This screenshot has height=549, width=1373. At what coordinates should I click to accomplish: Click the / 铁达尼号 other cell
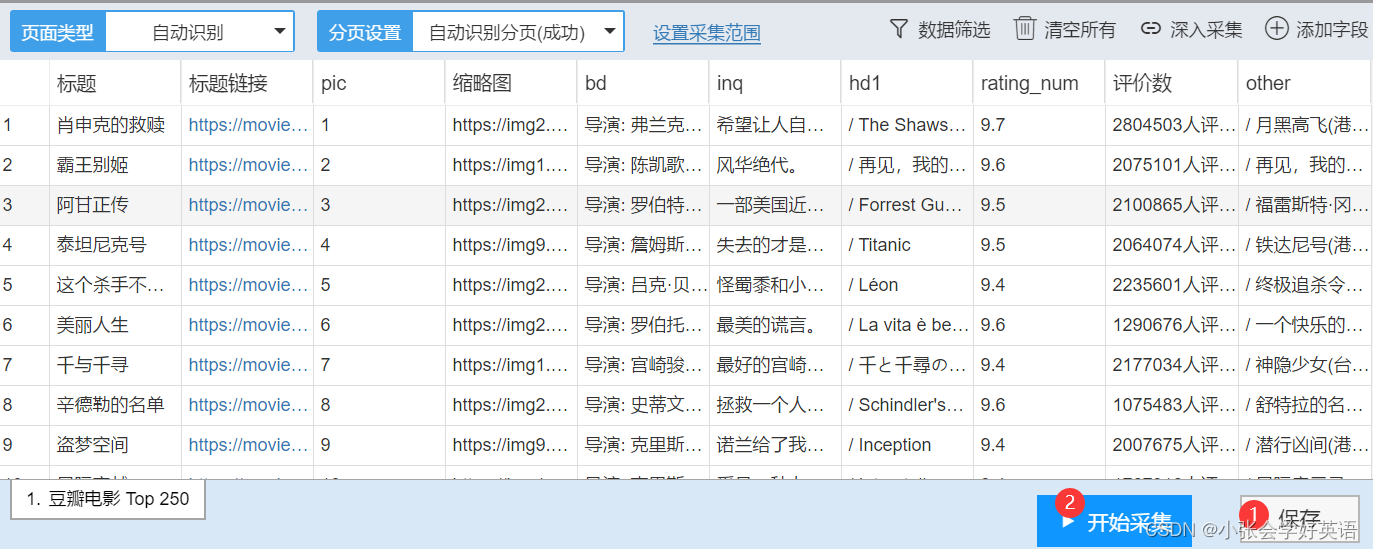point(1304,245)
